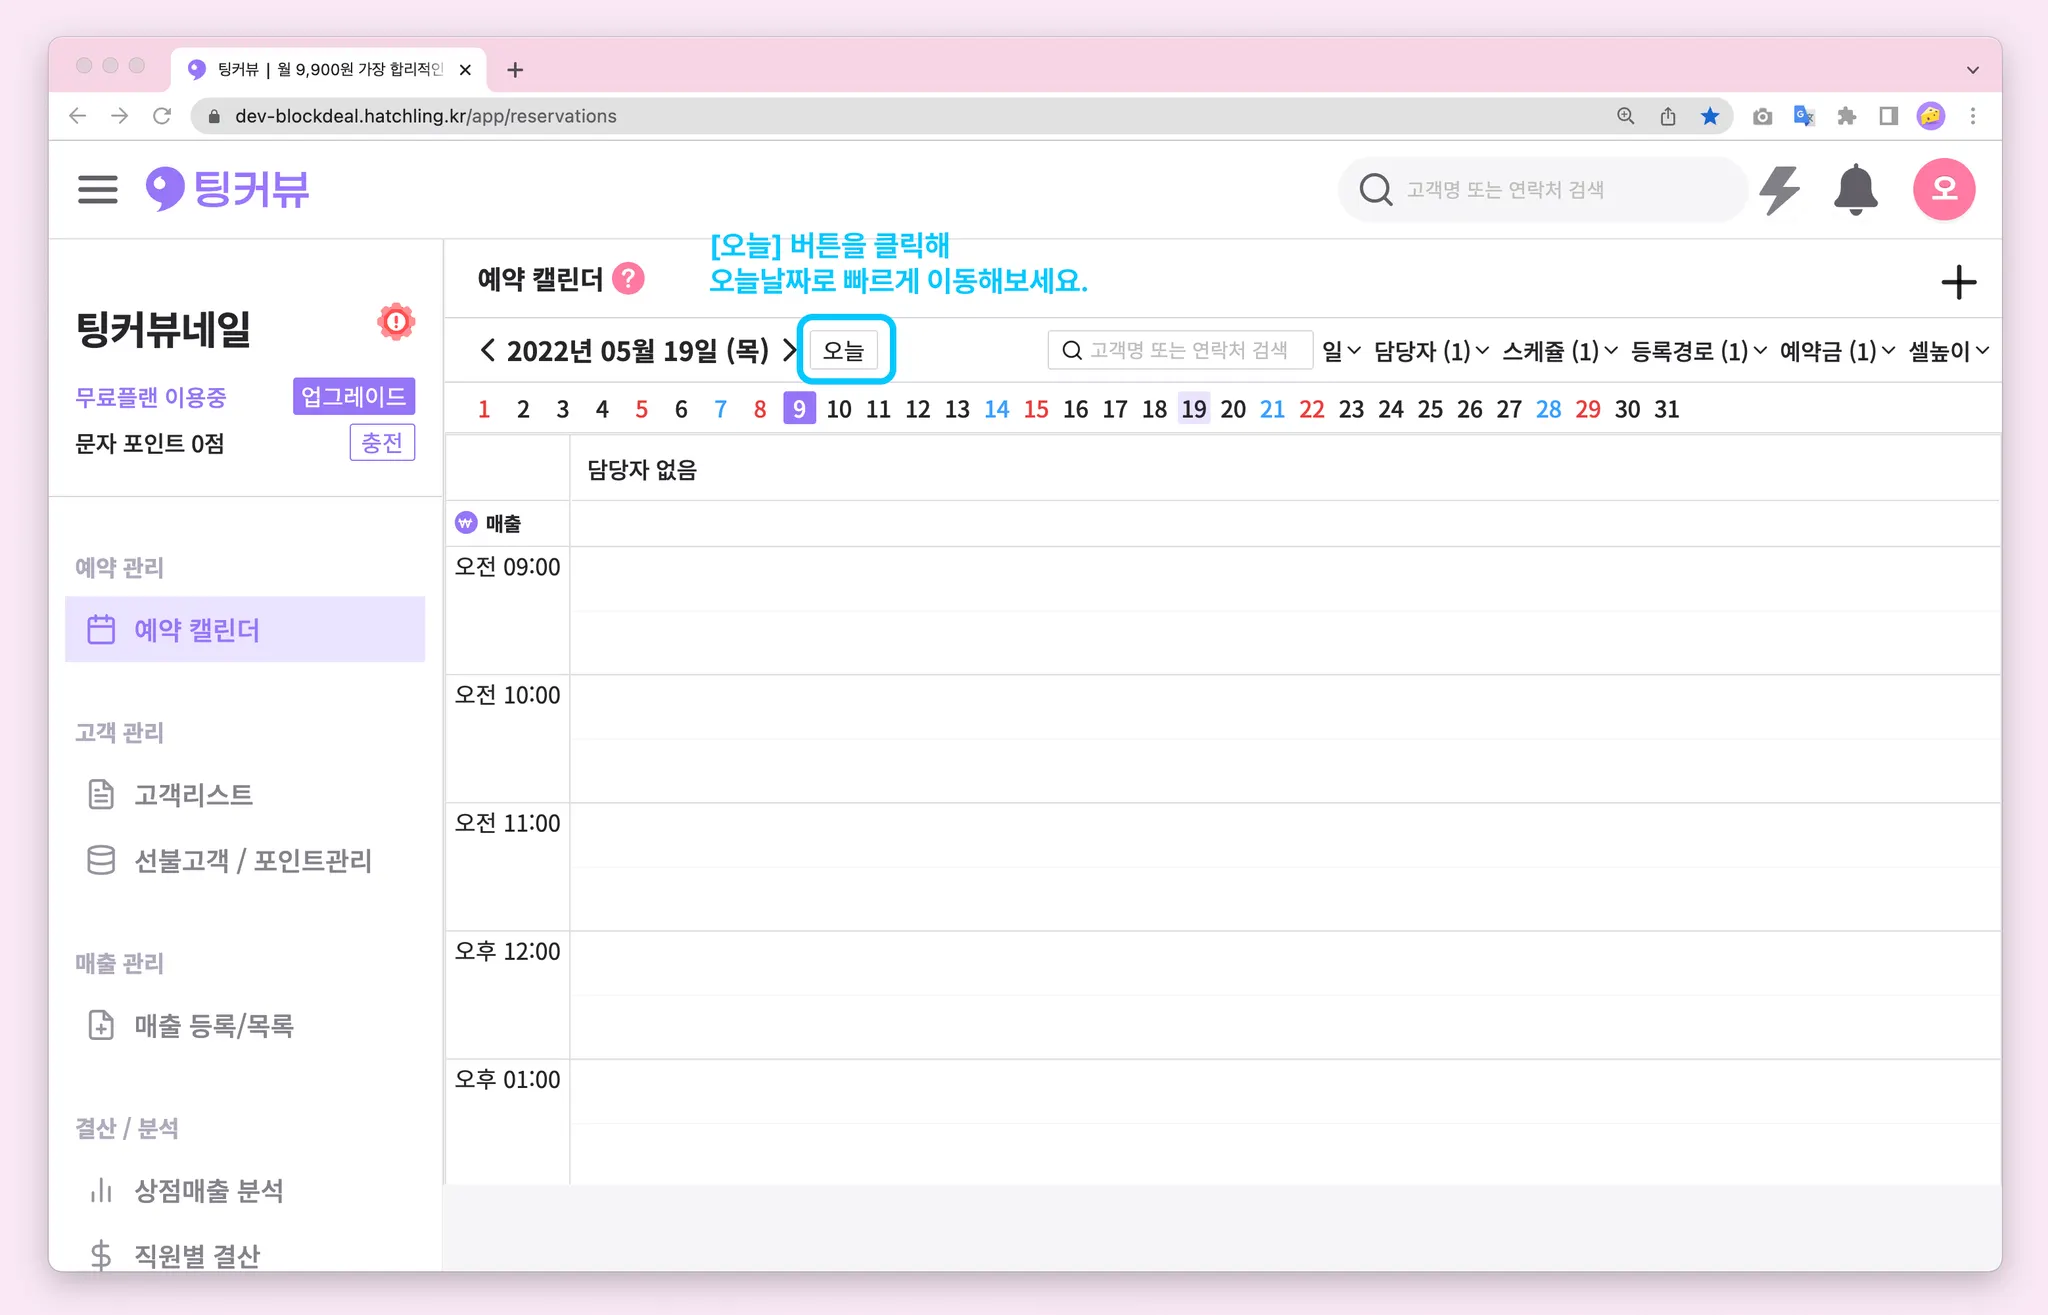Click the red alert gear icon
The width and height of the screenshot is (2048, 1315).
(x=396, y=322)
